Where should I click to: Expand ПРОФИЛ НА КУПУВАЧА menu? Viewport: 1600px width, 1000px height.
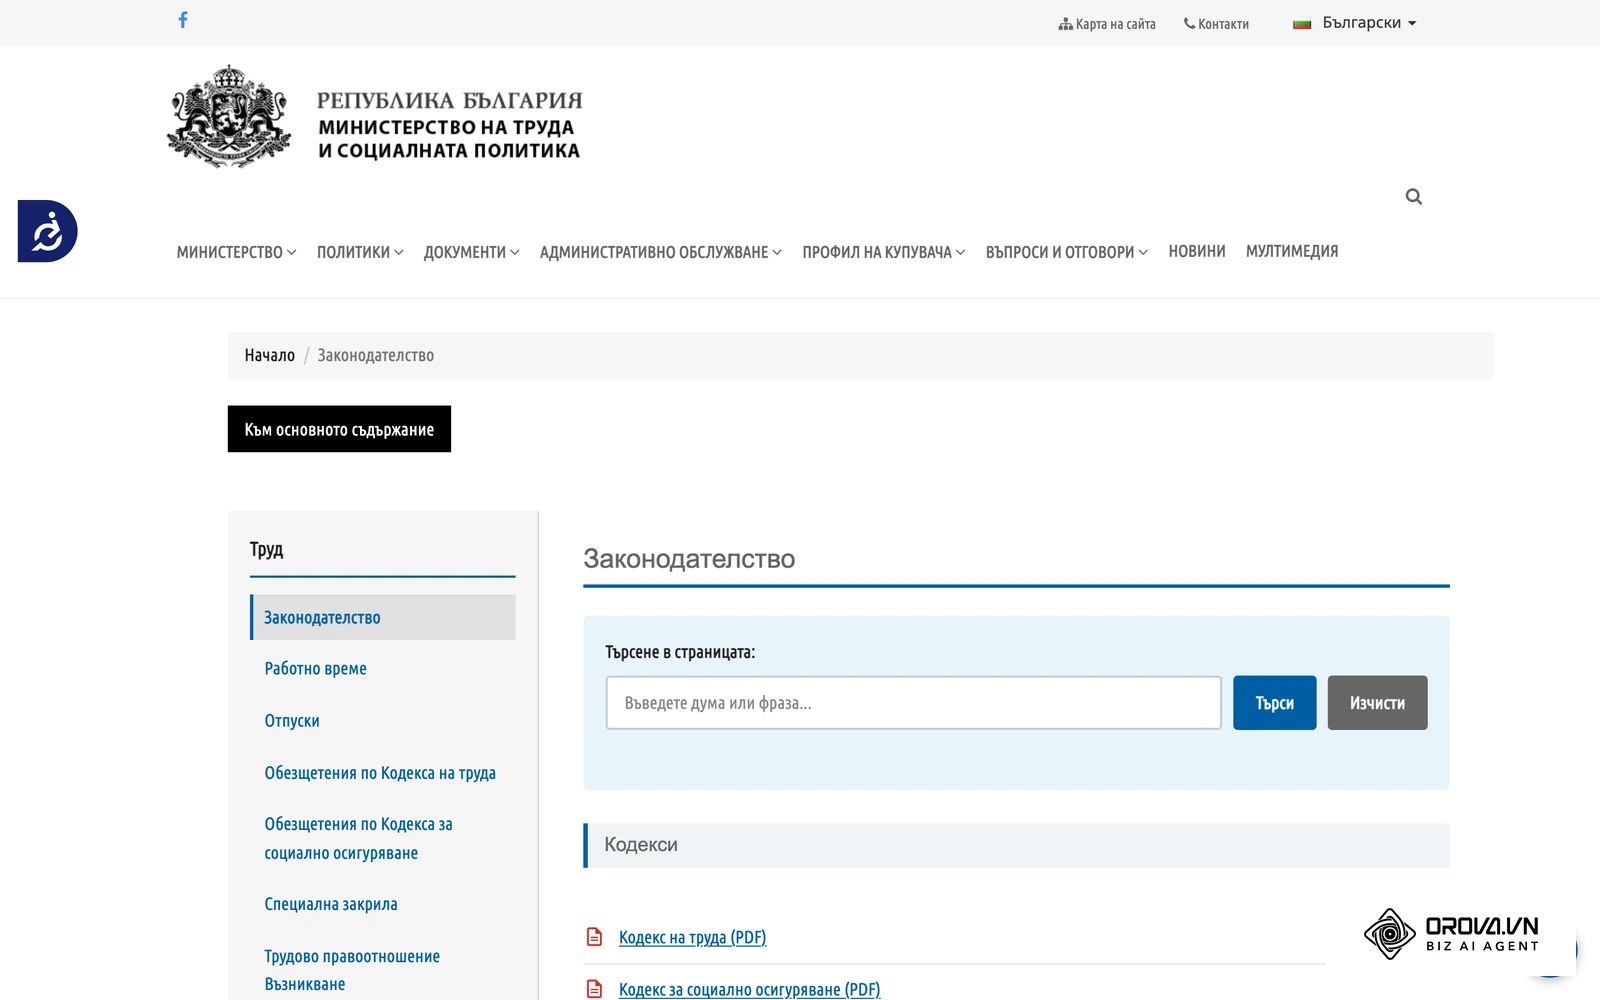click(x=884, y=252)
